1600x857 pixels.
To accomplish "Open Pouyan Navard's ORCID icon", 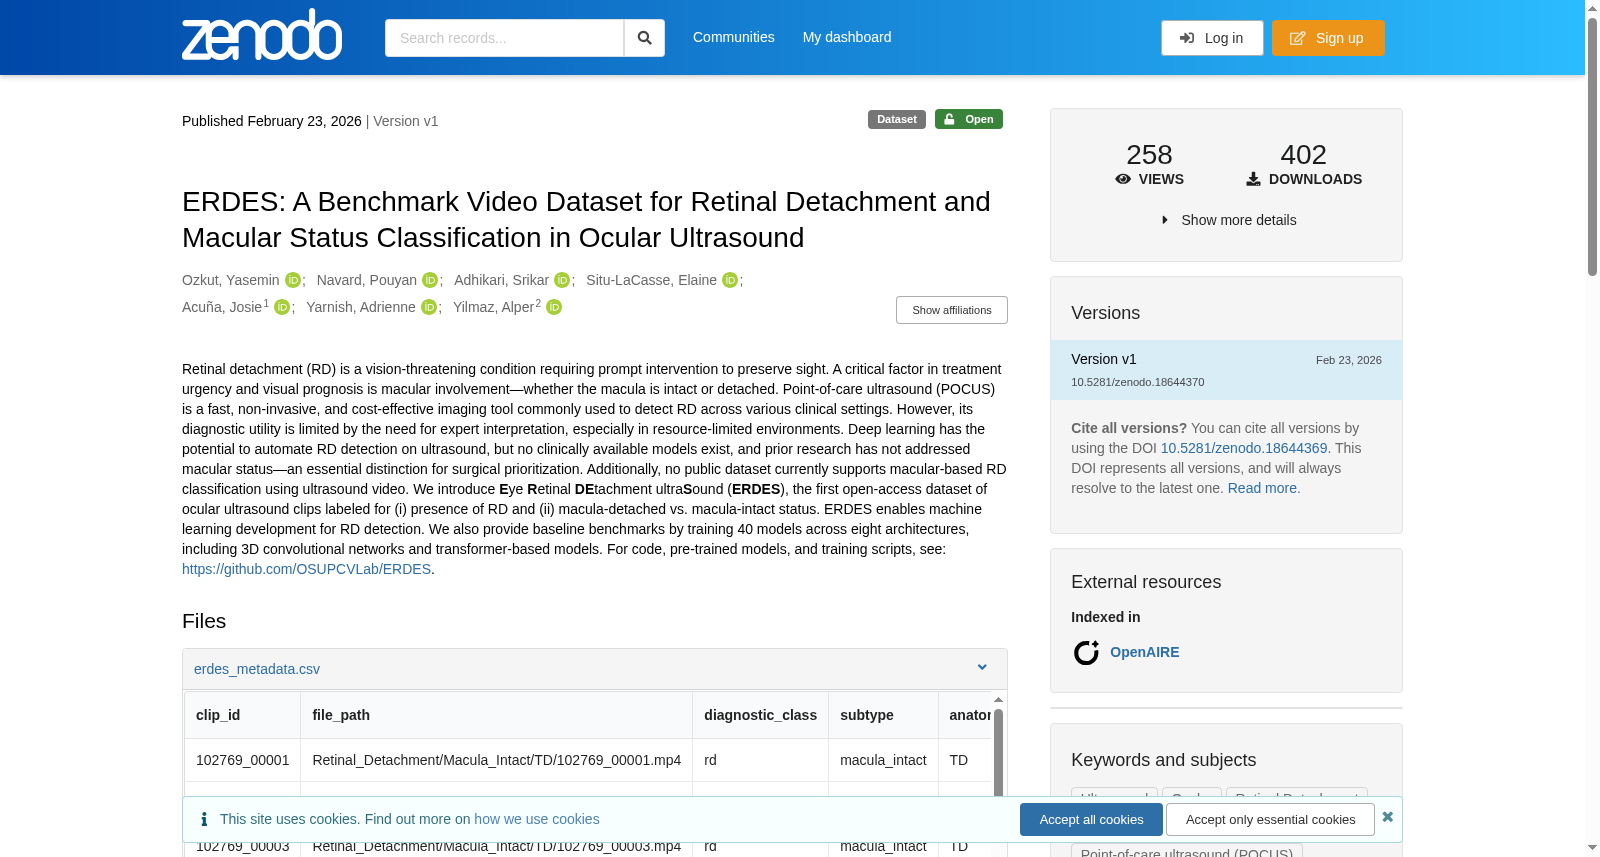I will 430,280.
